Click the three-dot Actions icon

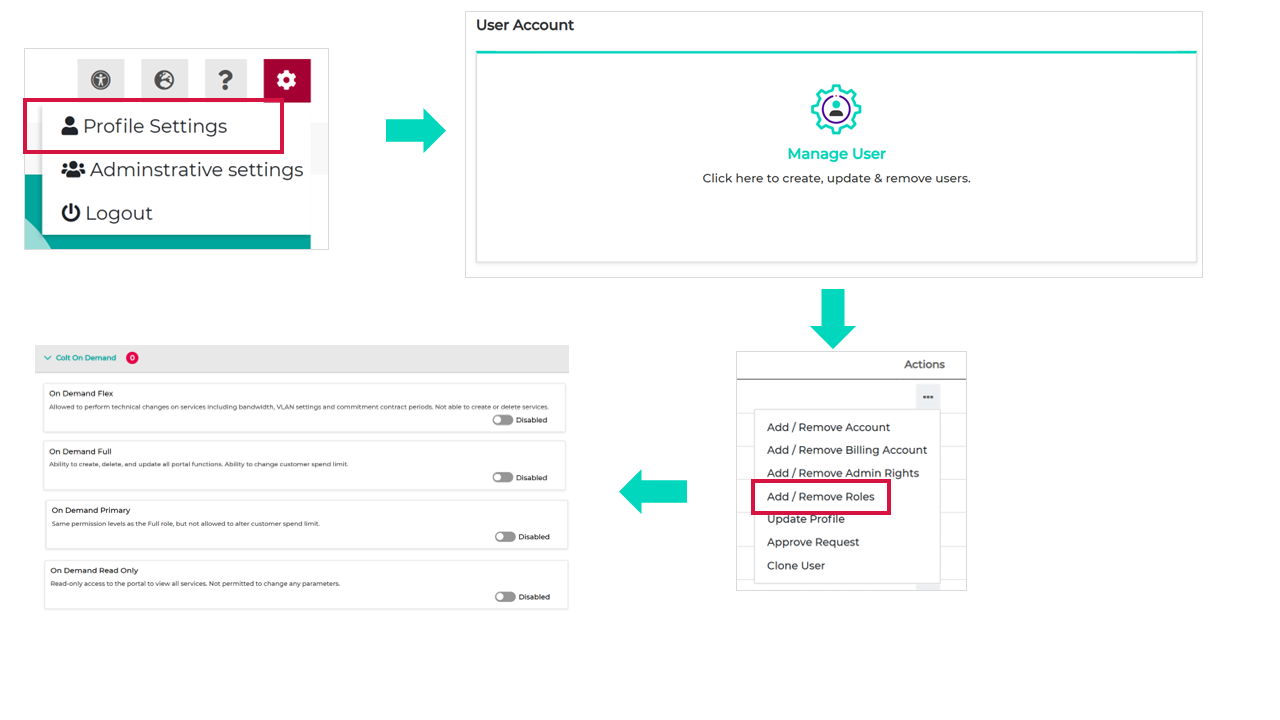[x=928, y=397]
